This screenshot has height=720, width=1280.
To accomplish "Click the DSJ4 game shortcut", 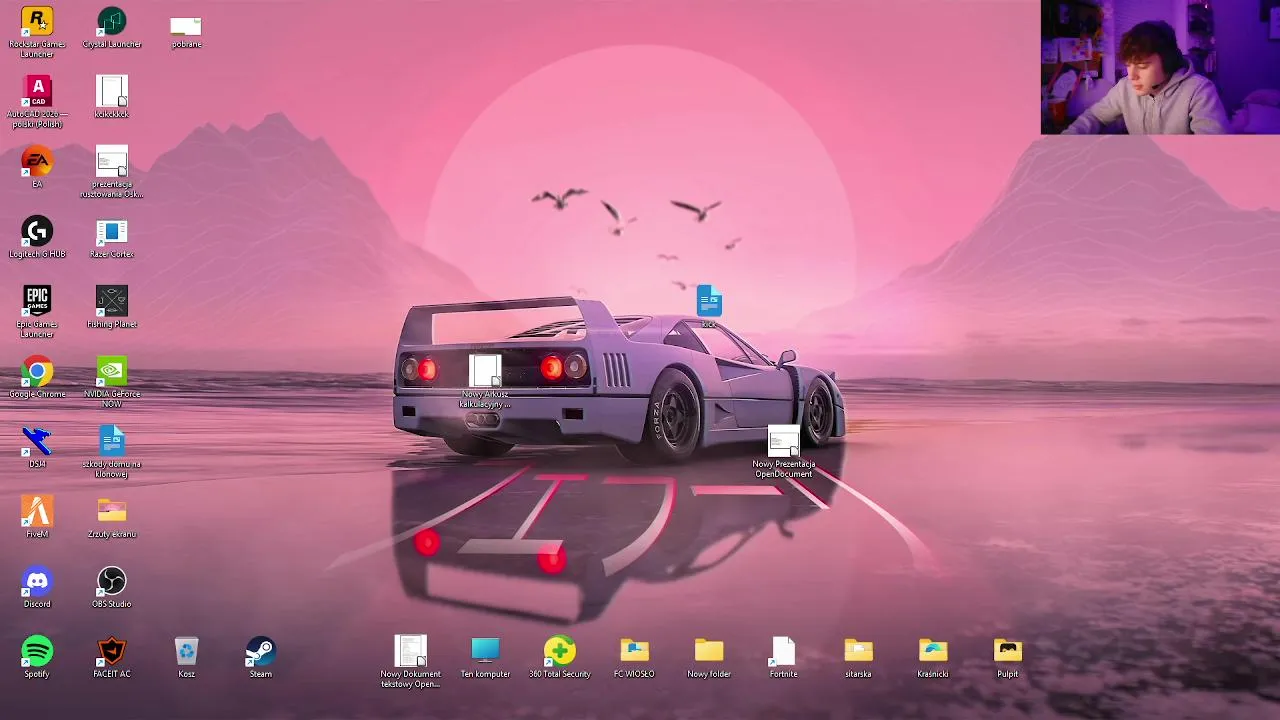I will coord(37,447).
